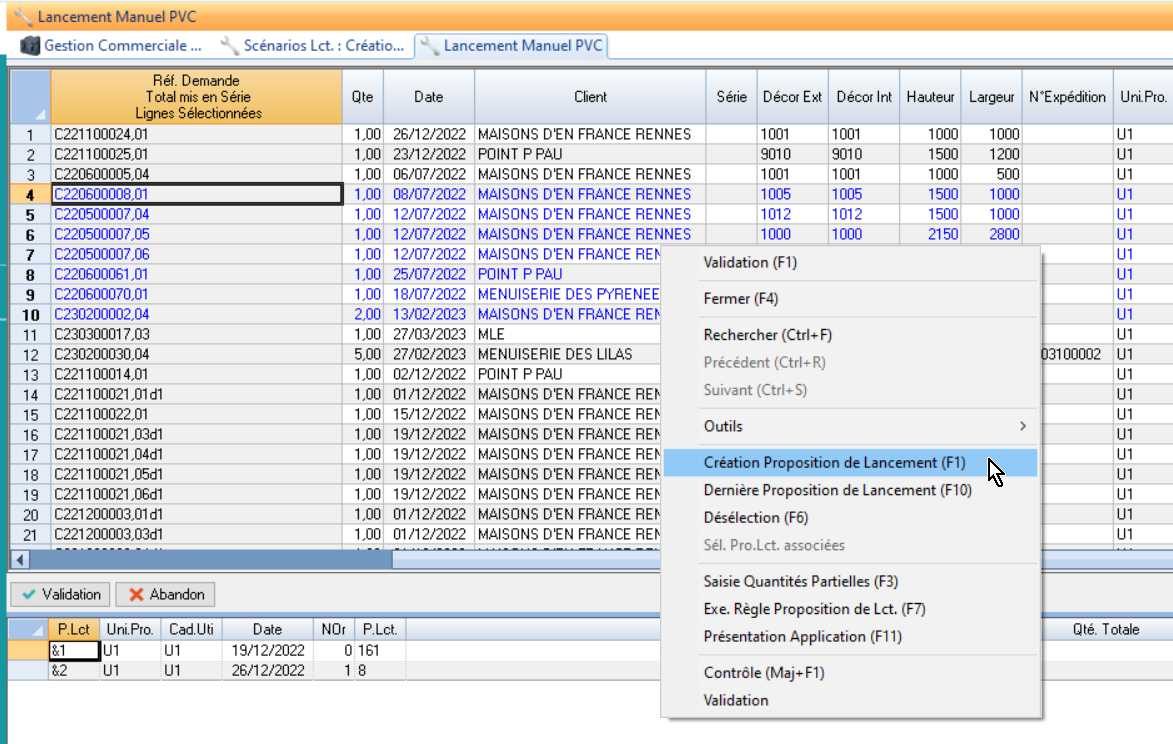Screen dimensions: 1173x744
Task: Click the horizontal scrollbar left arrow
Action: click(20, 560)
